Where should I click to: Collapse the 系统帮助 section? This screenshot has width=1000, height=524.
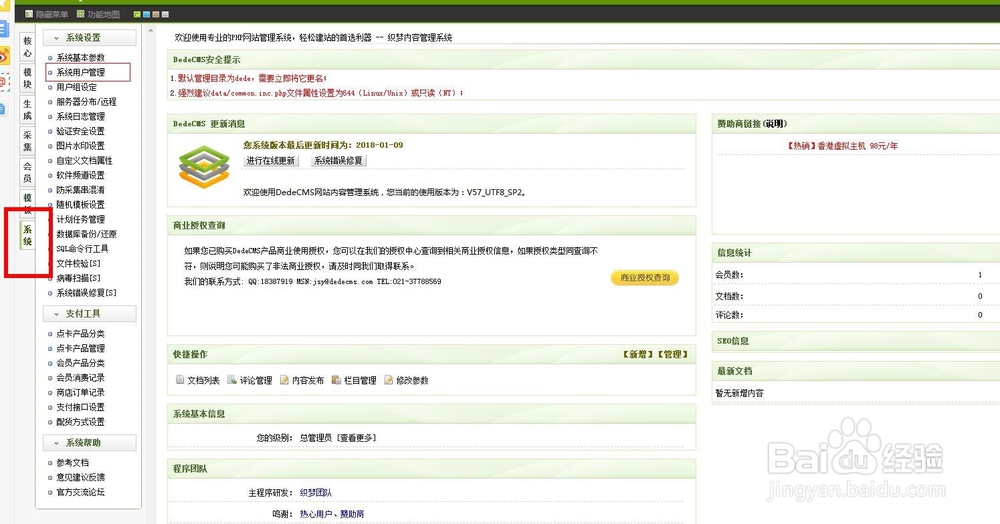pos(90,442)
